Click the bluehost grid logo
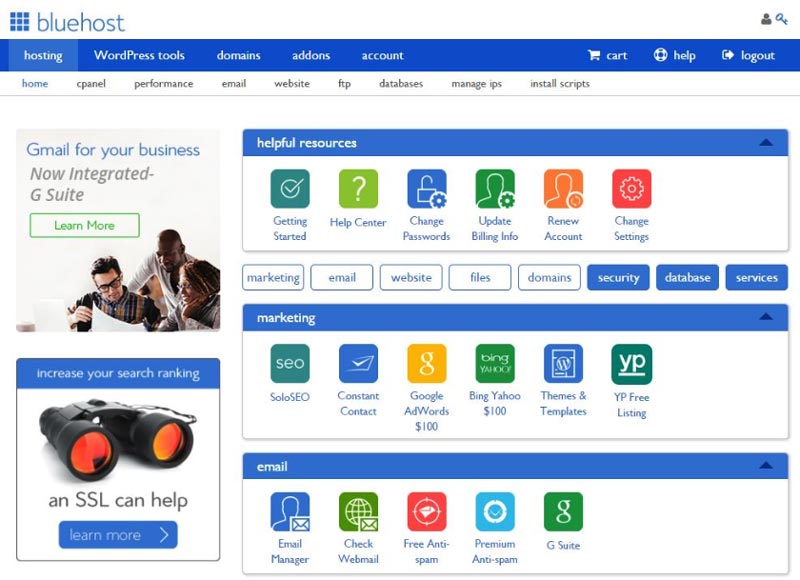Image resolution: width=800 pixels, height=580 pixels. click(20, 21)
